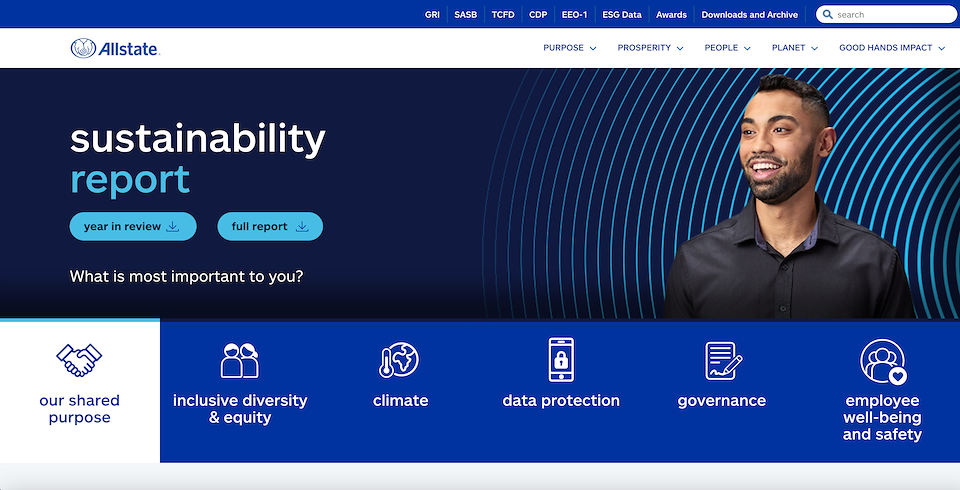Image resolution: width=960 pixels, height=490 pixels.
Task: Open the ESG Data link
Action: click(x=621, y=15)
